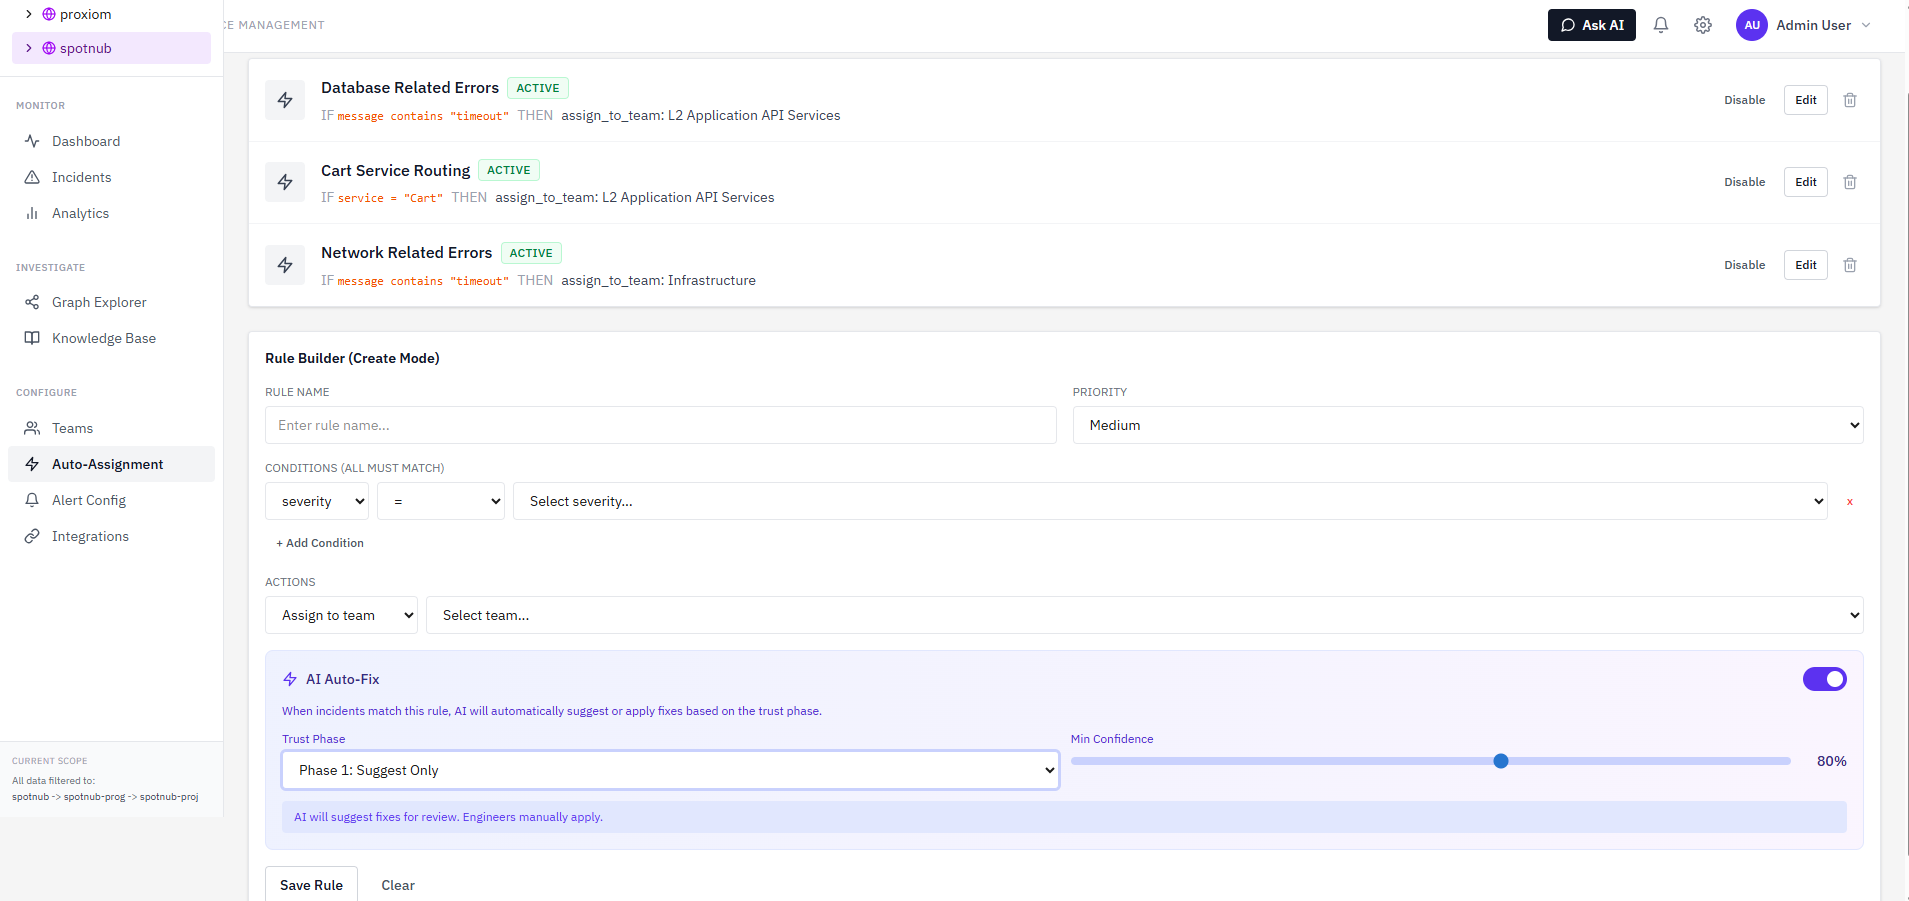Click the notifications bell icon
The height and width of the screenshot is (901, 1909).
[1661, 25]
